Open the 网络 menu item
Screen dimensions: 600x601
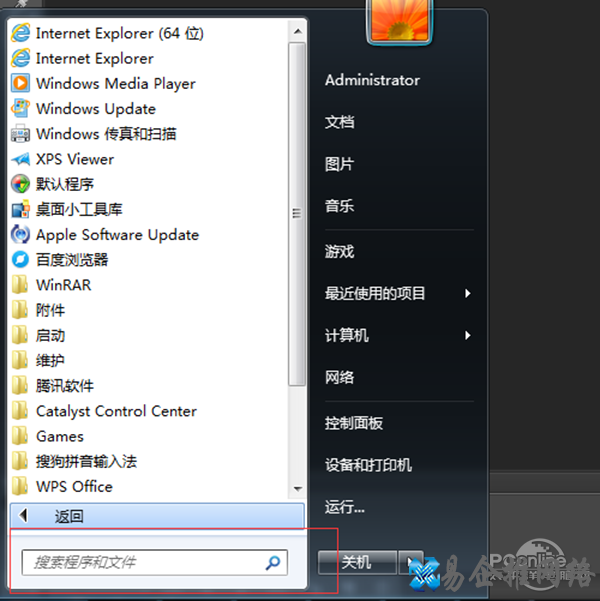pos(339,378)
